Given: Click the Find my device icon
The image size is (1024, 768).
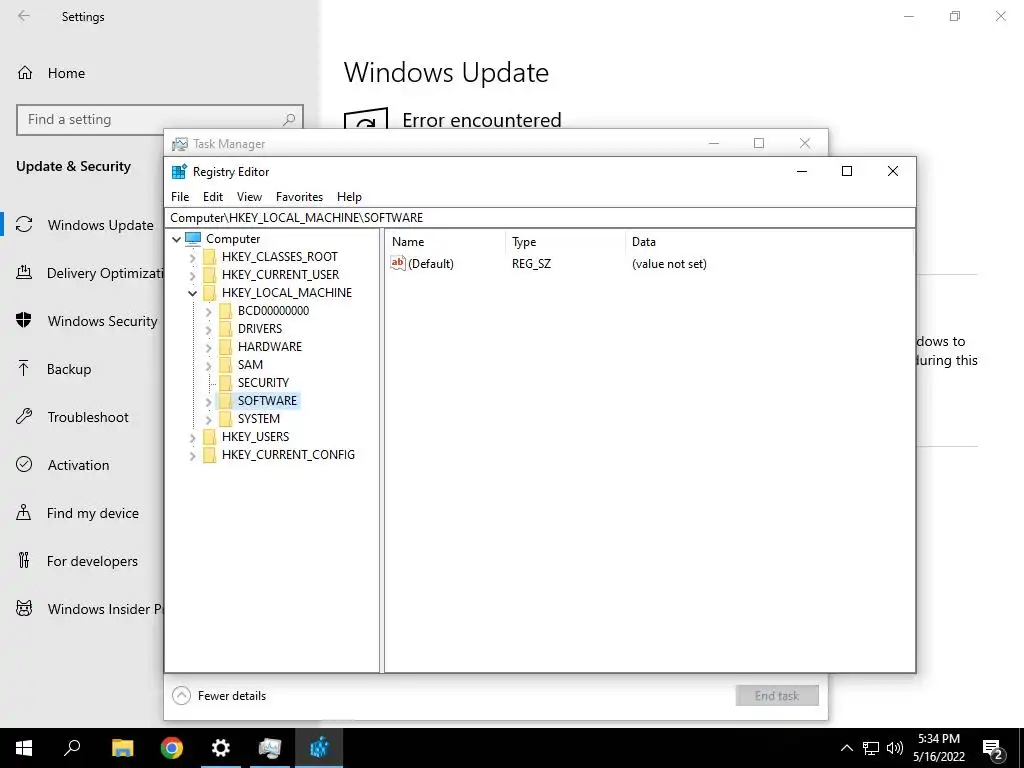Looking at the screenshot, I should pyautogui.click(x=24, y=513).
